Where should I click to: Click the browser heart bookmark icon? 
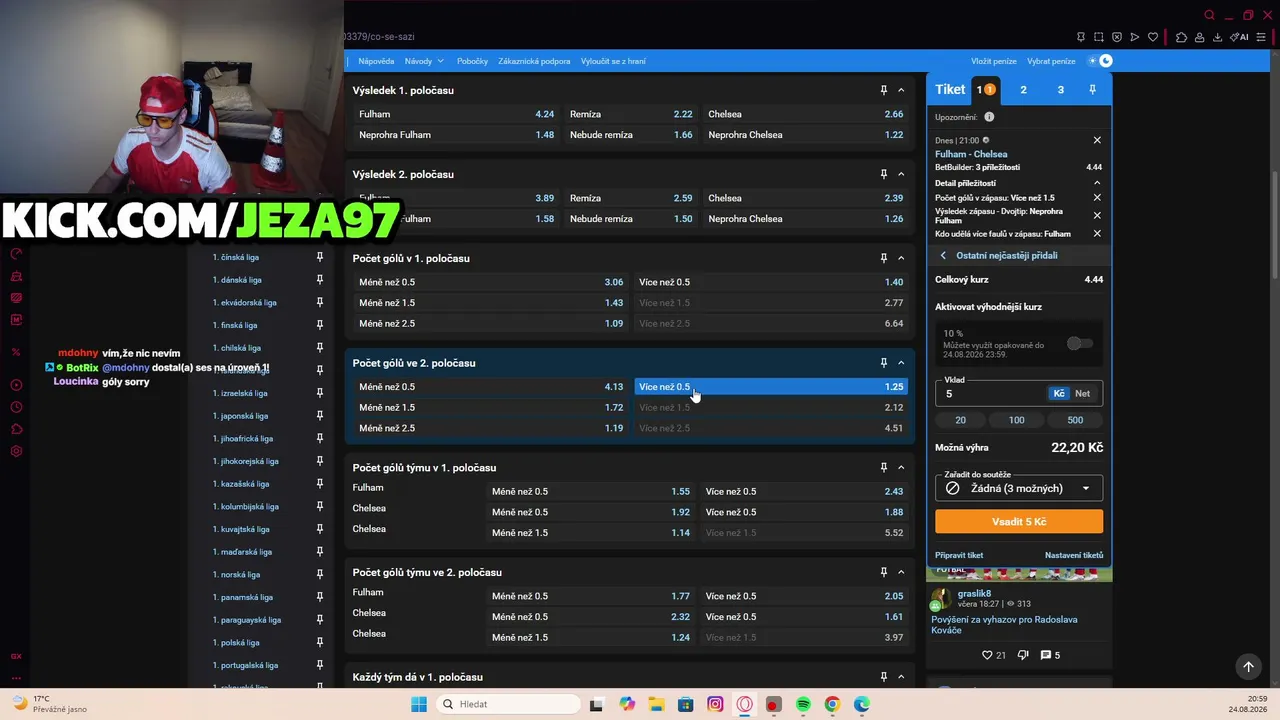tap(1153, 37)
